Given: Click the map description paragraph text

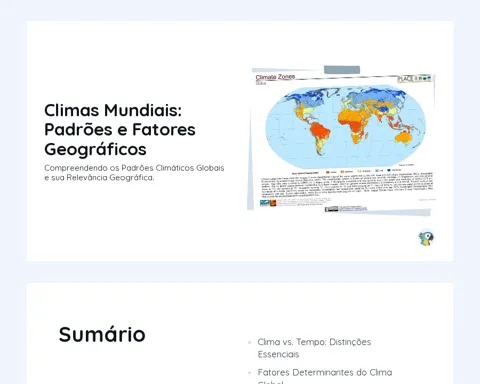Looking at the screenshot, I should [347, 184].
